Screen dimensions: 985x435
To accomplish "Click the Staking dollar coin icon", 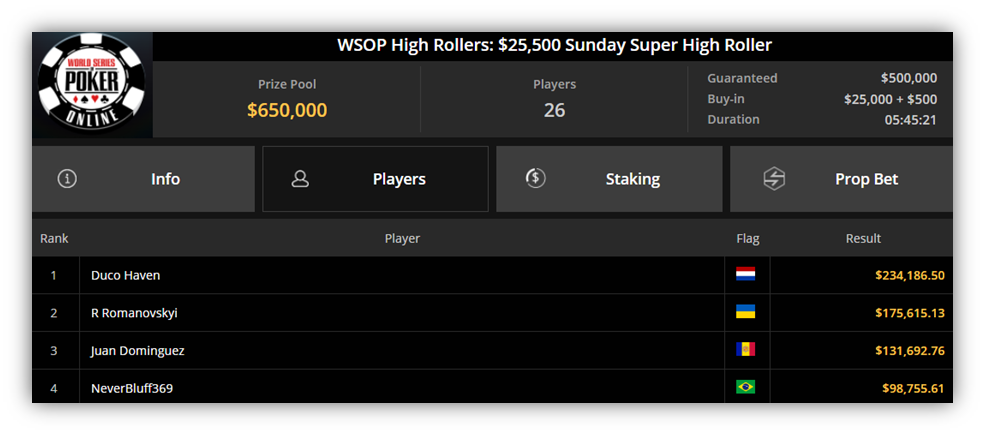I will coord(535,179).
